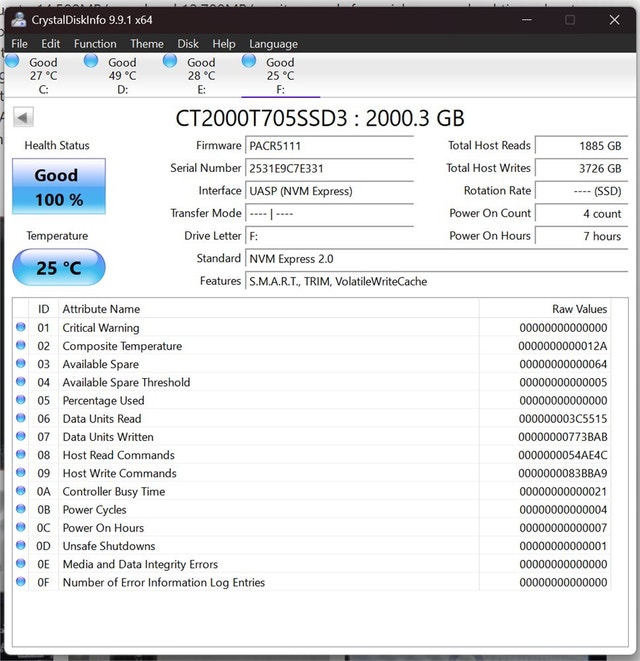Click the Features field with S.M.A.R.T., TRIM

pyautogui.click(x=436, y=281)
